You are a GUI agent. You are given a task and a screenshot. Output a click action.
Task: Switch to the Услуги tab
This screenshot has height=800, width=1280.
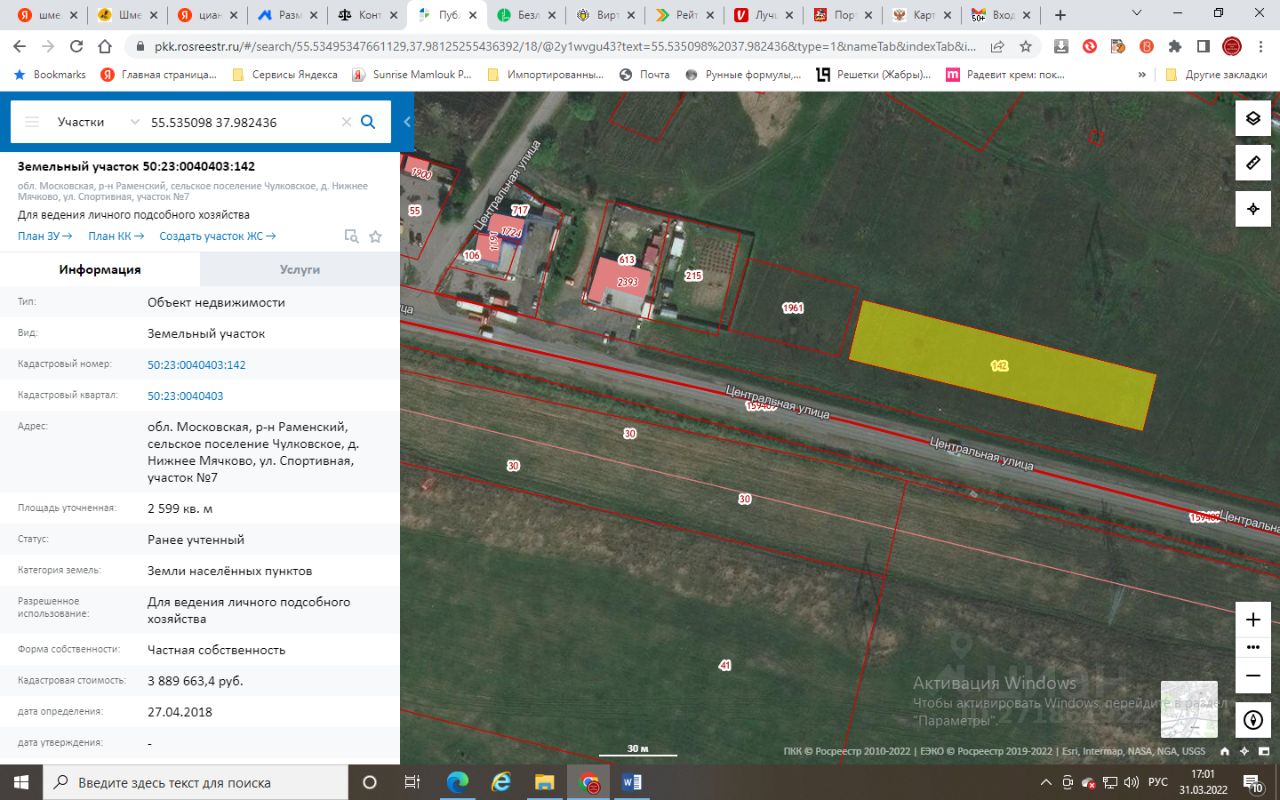(x=300, y=270)
